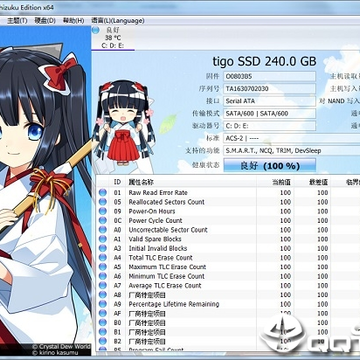Select the Initial Invalid Blocks attribute name
Image resolution: width=360 pixels, height=360 pixels.
pyautogui.click(x=158, y=249)
